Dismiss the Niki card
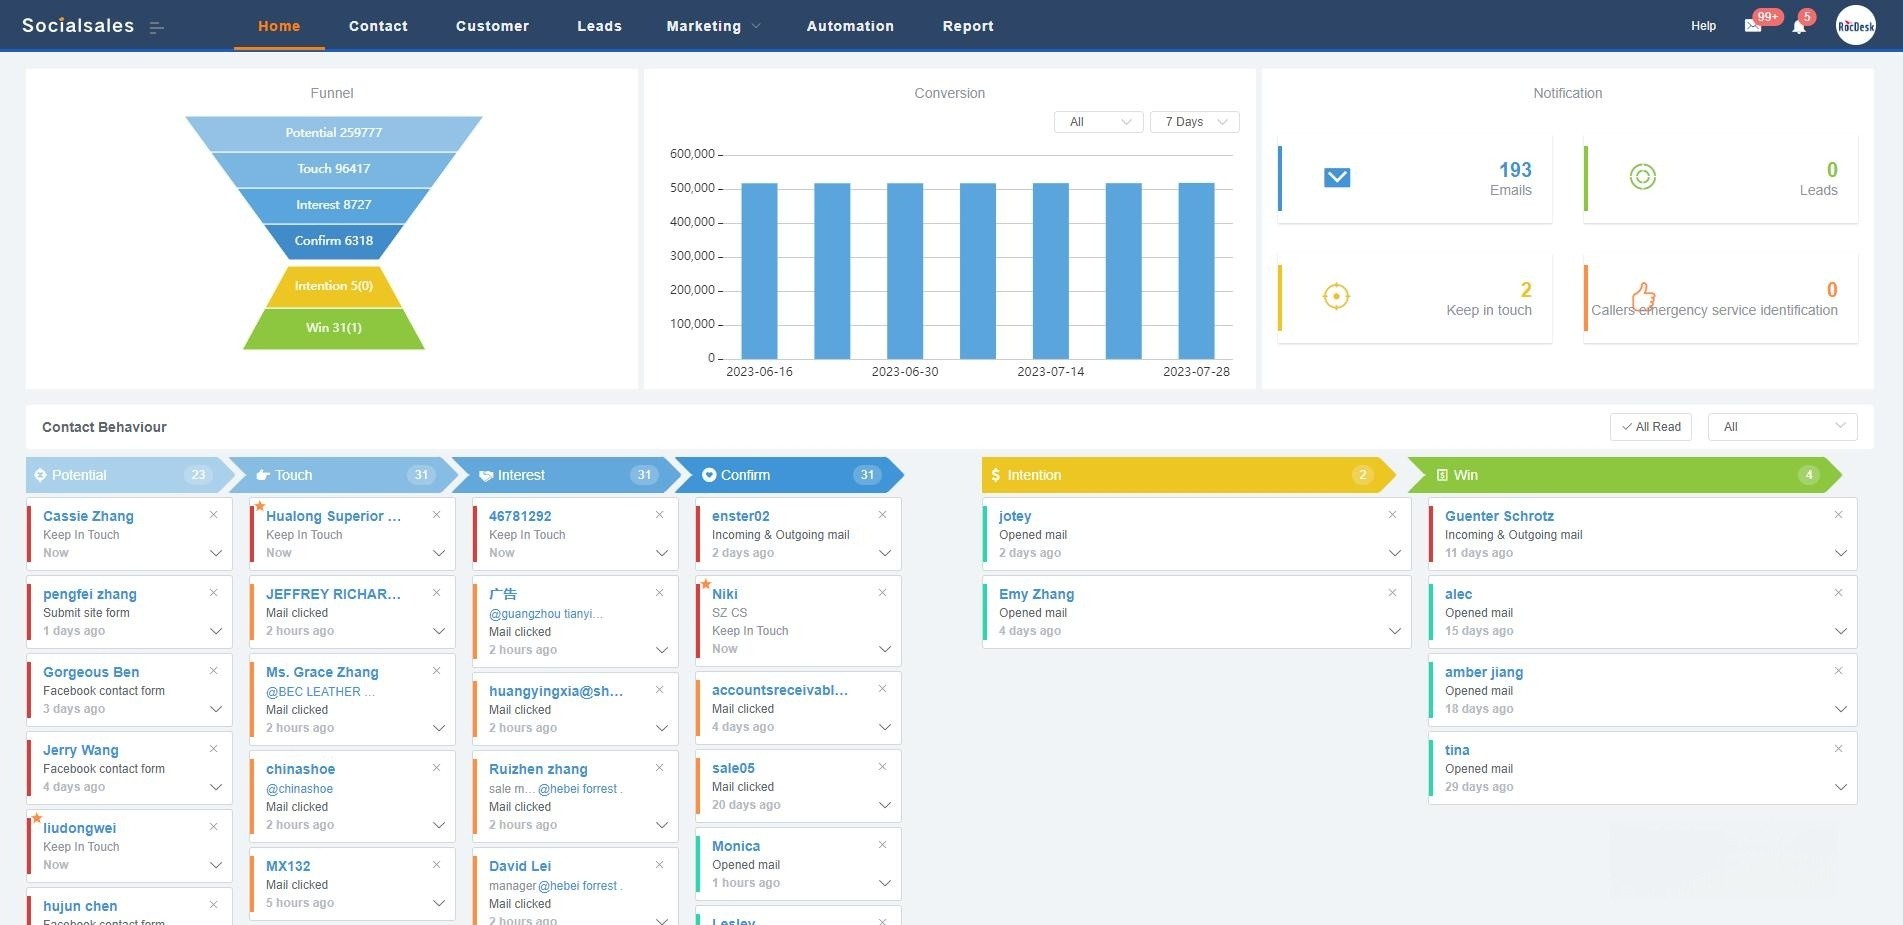 coord(883,593)
